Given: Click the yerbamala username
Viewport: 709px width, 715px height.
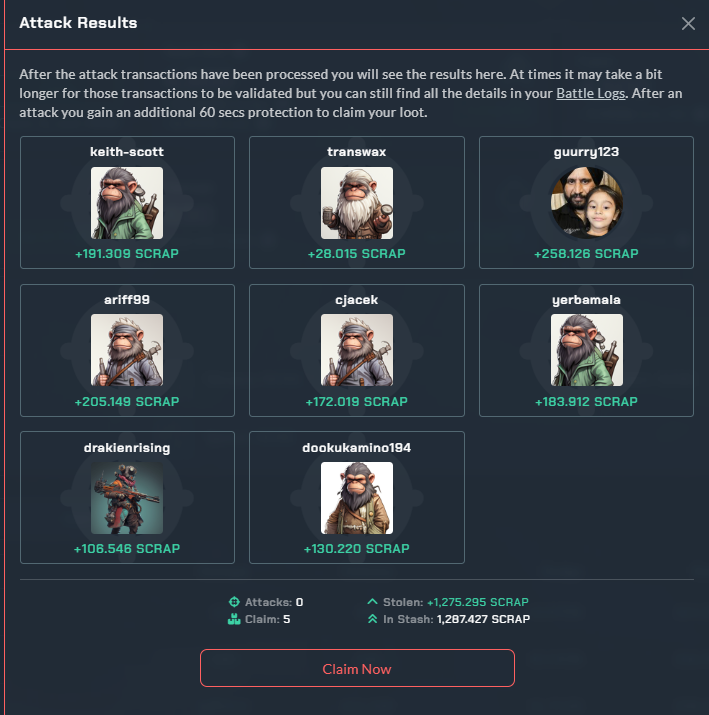Looking at the screenshot, I should point(586,300).
